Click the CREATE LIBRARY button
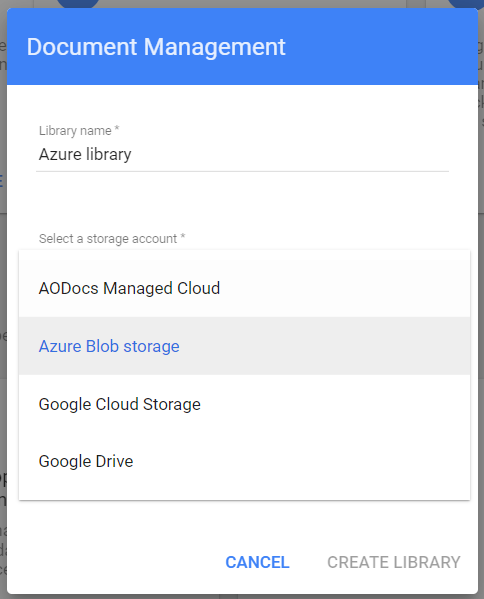This screenshot has width=484, height=599. point(394,562)
